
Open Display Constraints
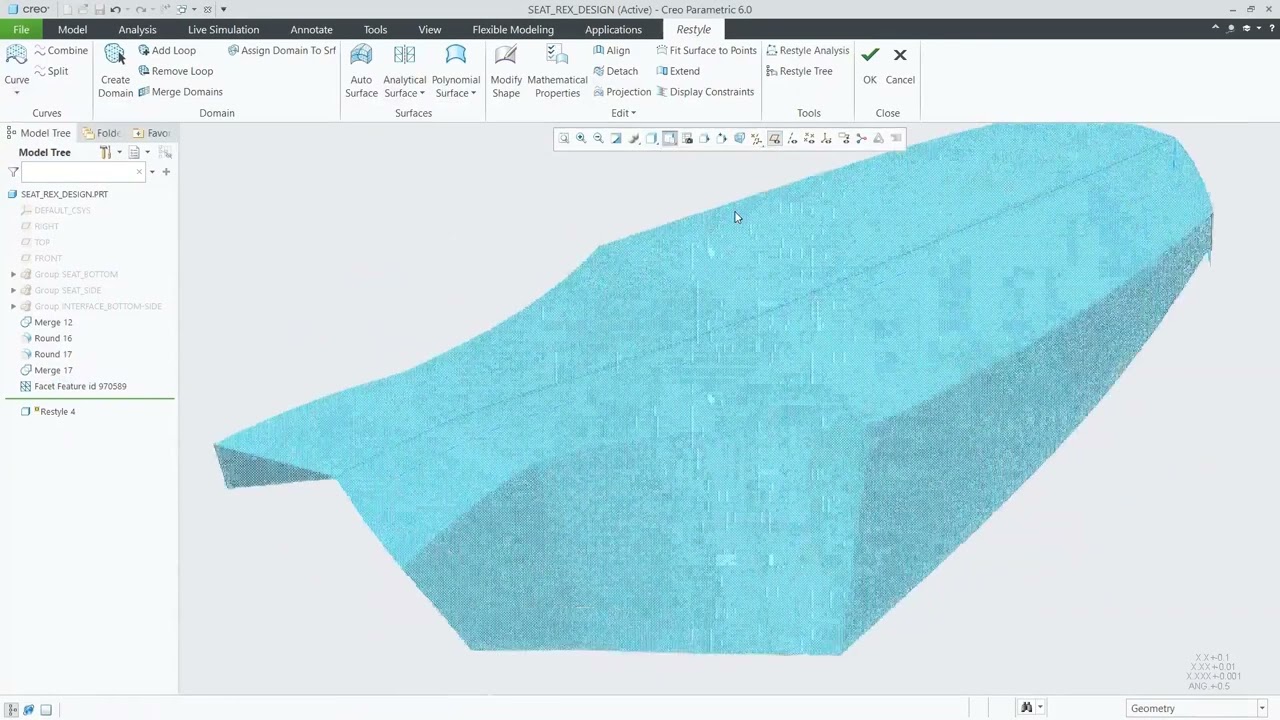705,92
